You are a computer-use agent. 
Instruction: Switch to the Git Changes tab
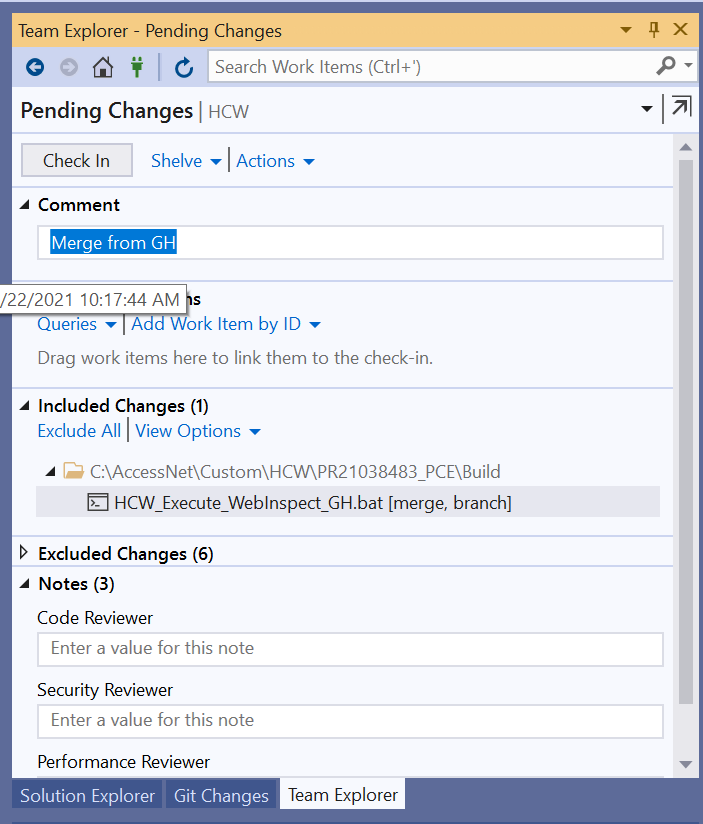pyautogui.click(x=221, y=796)
